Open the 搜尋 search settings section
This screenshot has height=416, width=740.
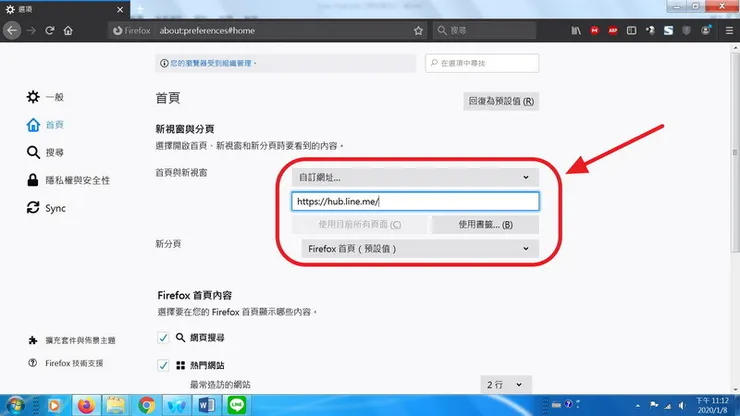[45, 153]
